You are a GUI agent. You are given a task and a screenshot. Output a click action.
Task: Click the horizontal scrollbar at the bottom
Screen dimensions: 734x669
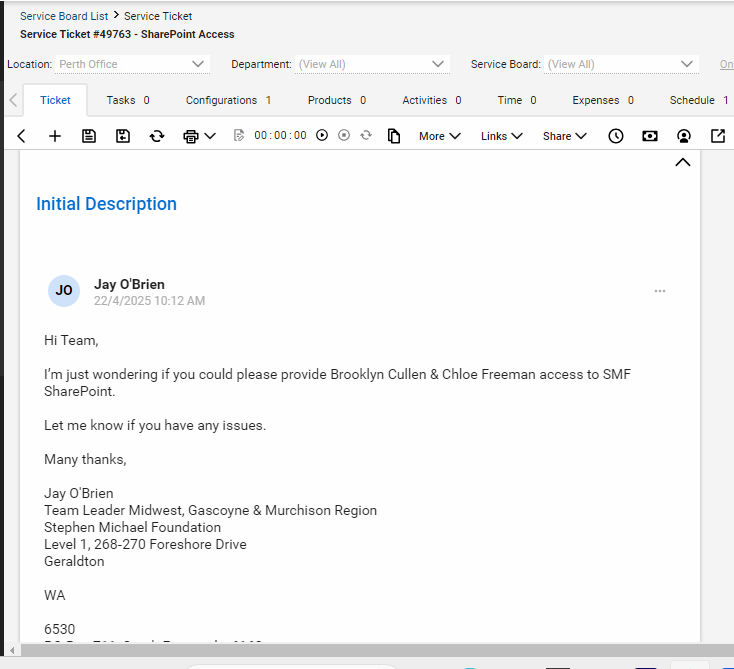(377, 650)
